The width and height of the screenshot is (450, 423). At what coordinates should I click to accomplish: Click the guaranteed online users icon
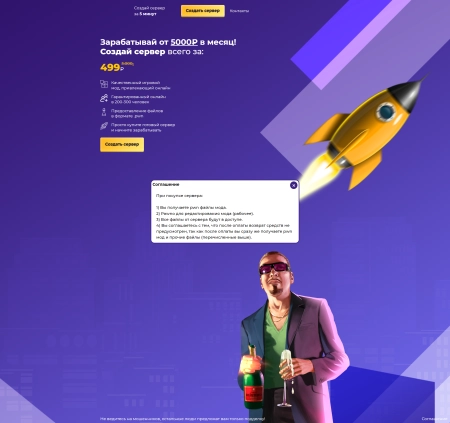[104, 98]
